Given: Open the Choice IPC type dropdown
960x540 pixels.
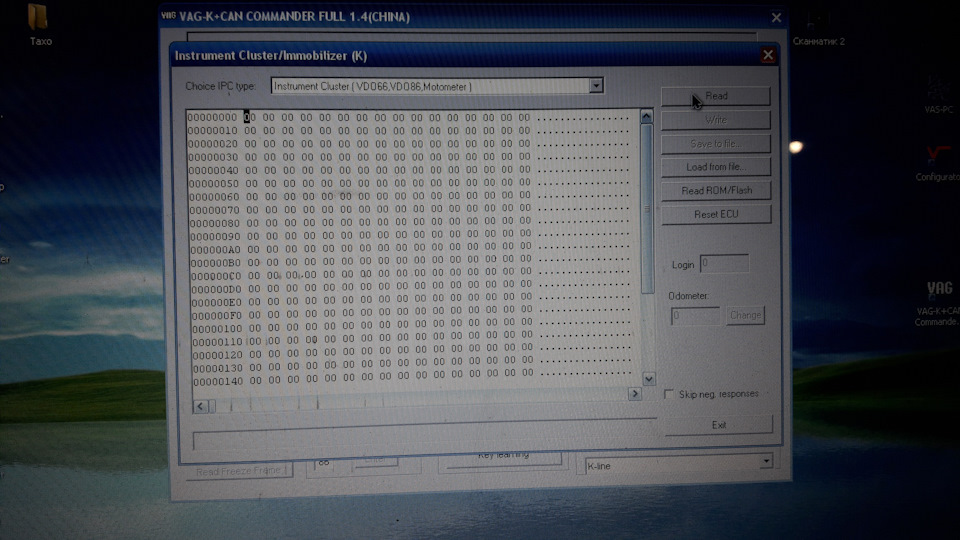Looking at the screenshot, I should click(x=596, y=86).
